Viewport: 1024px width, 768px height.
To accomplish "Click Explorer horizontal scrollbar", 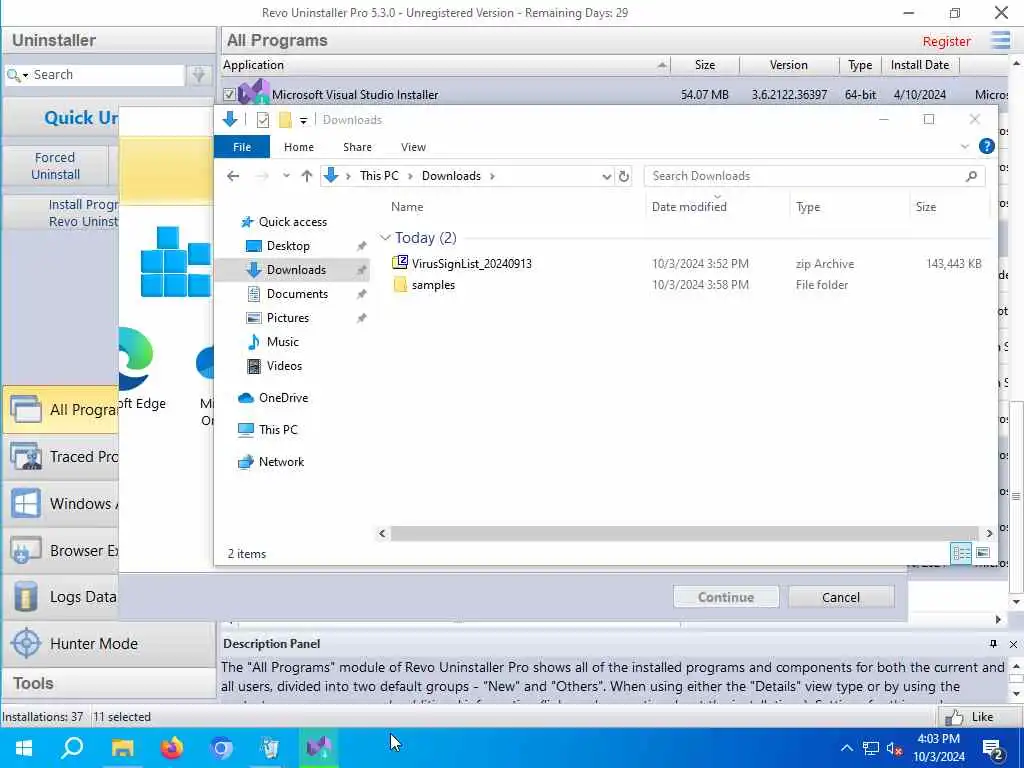I will tap(684, 533).
